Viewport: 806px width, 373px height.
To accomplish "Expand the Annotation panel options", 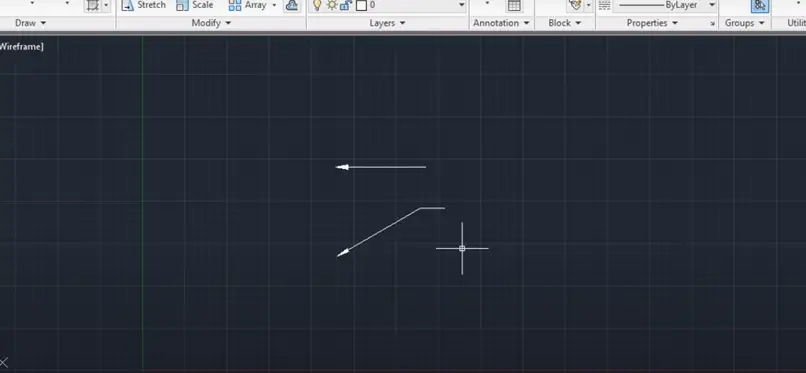I will [501, 23].
